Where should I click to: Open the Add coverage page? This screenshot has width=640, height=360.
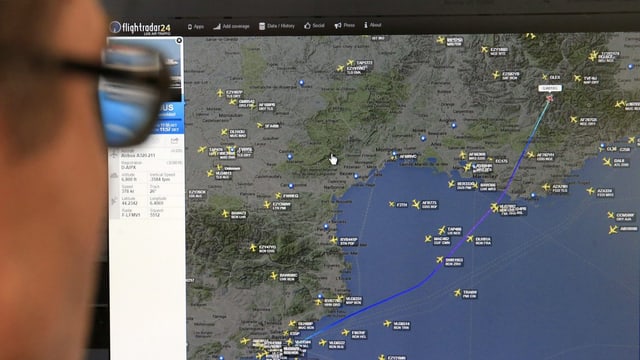pyautogui.click(x=231, y=27)
